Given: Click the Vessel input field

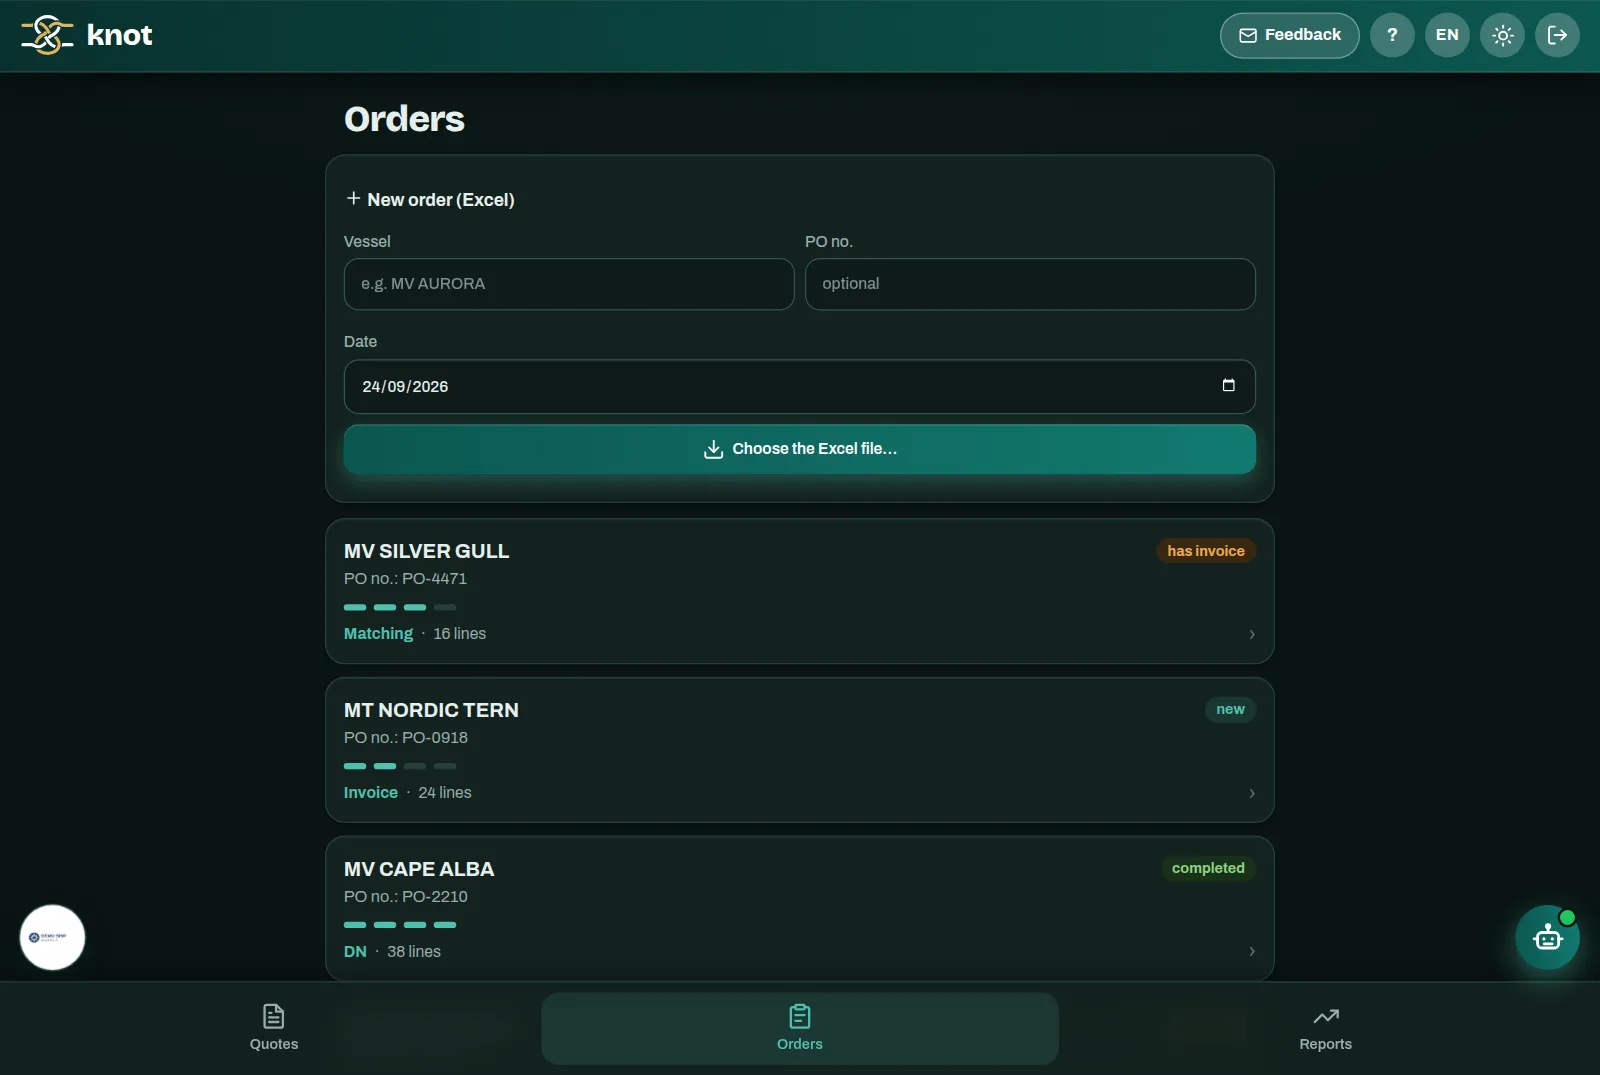Looking at the screenshot, I should (x=569, y=284).
